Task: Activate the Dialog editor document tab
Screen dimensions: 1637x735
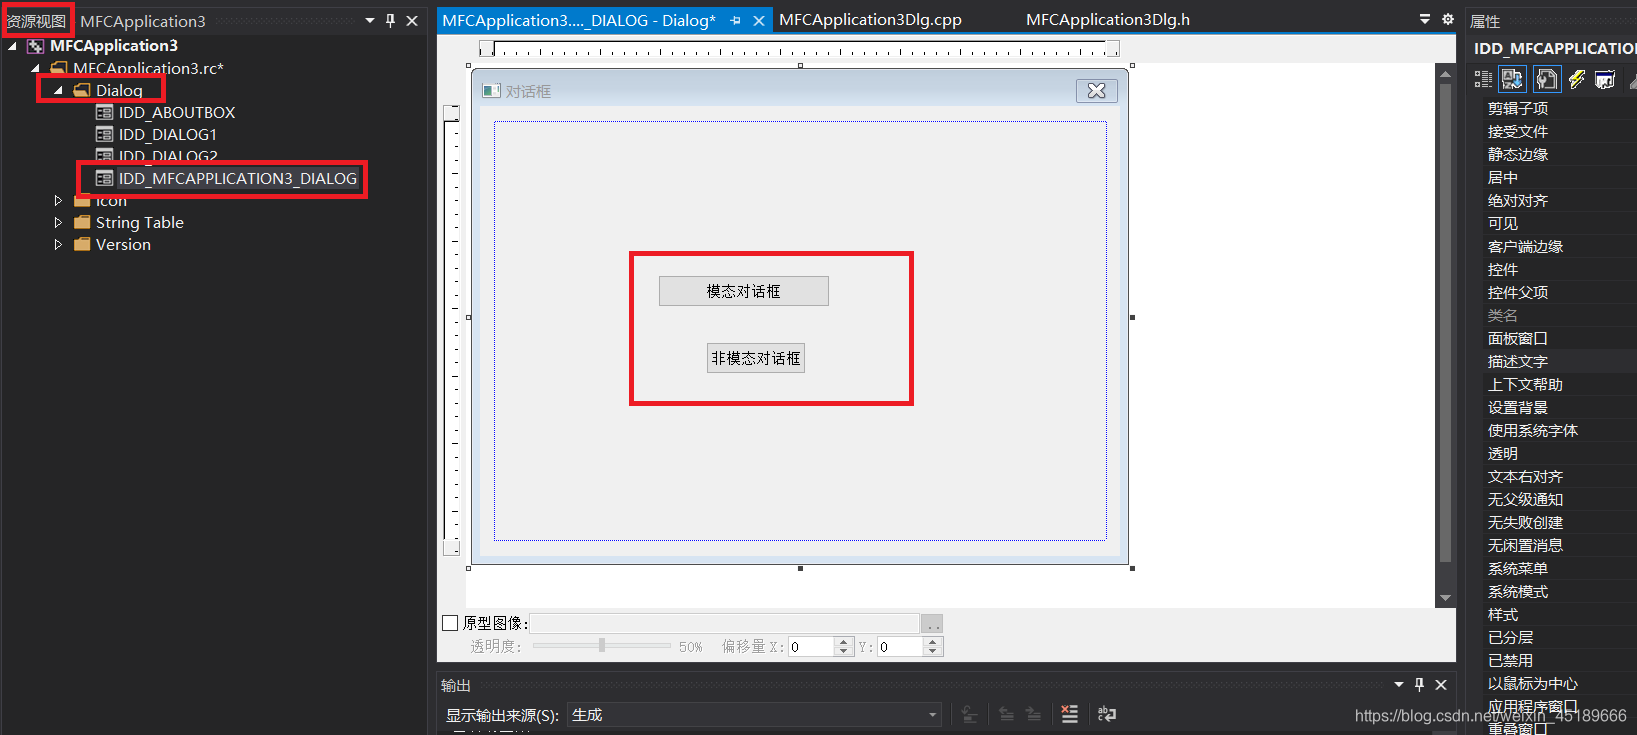Action: tap(579, 20)
